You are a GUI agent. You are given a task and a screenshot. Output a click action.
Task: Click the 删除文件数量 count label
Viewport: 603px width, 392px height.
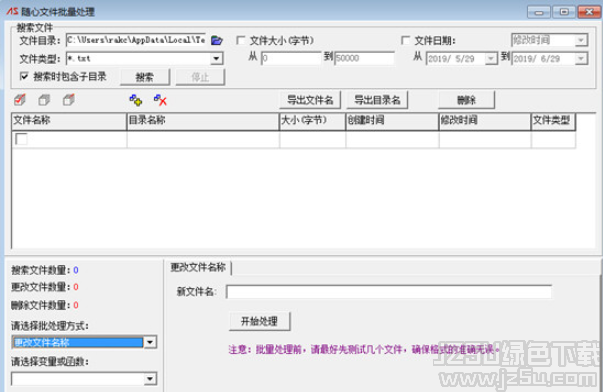point(45,305)
